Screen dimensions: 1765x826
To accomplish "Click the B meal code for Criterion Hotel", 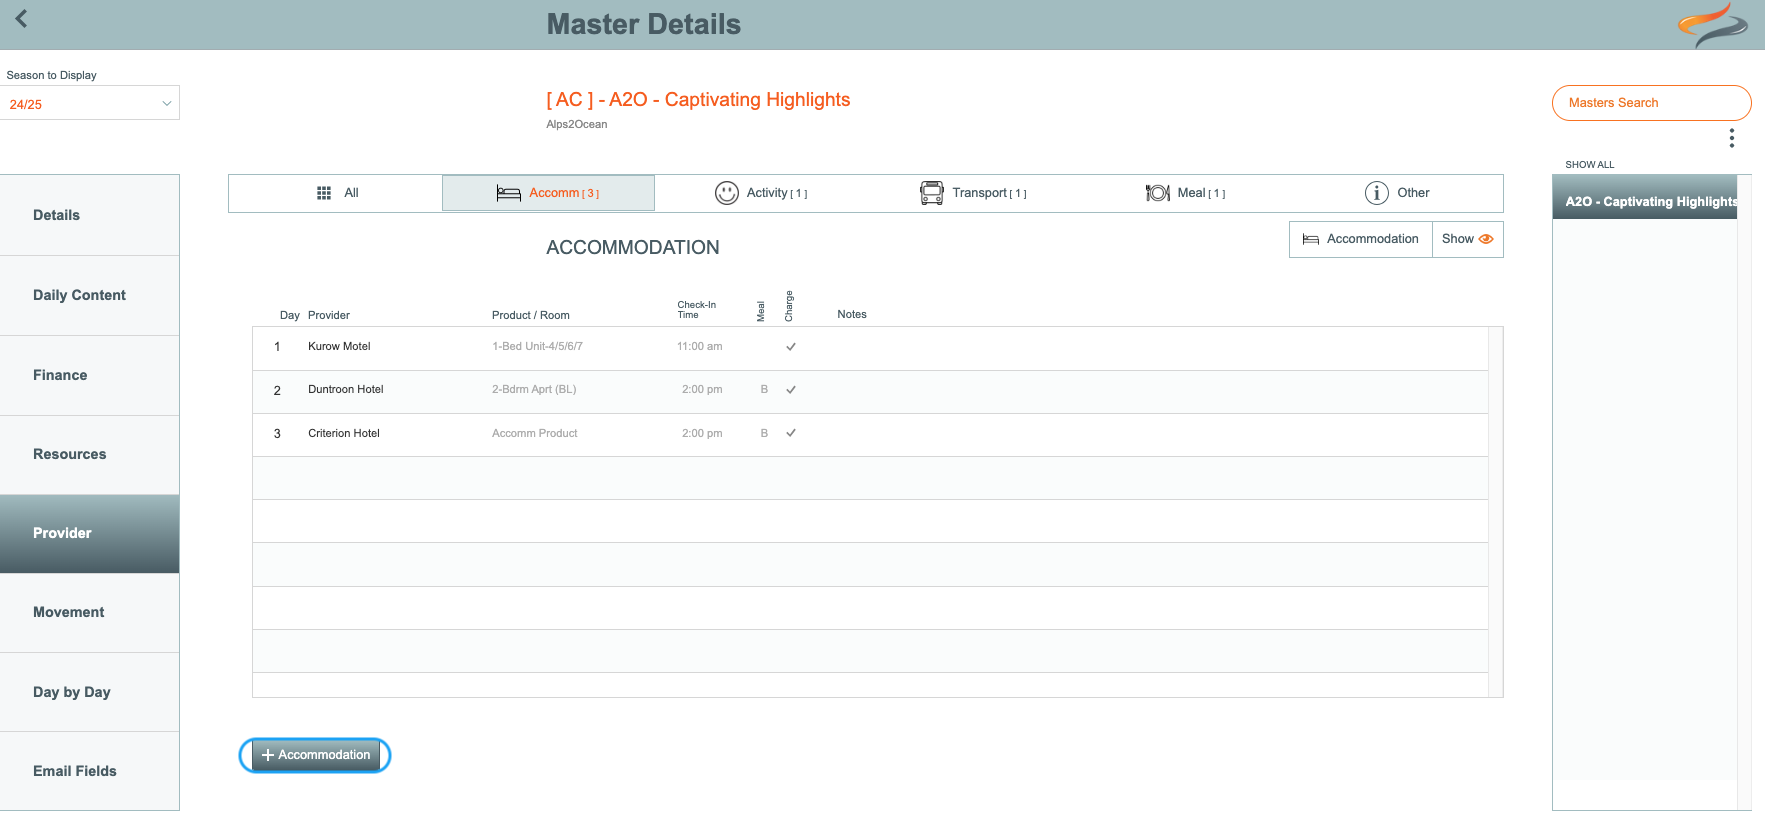I will point(764,433).
